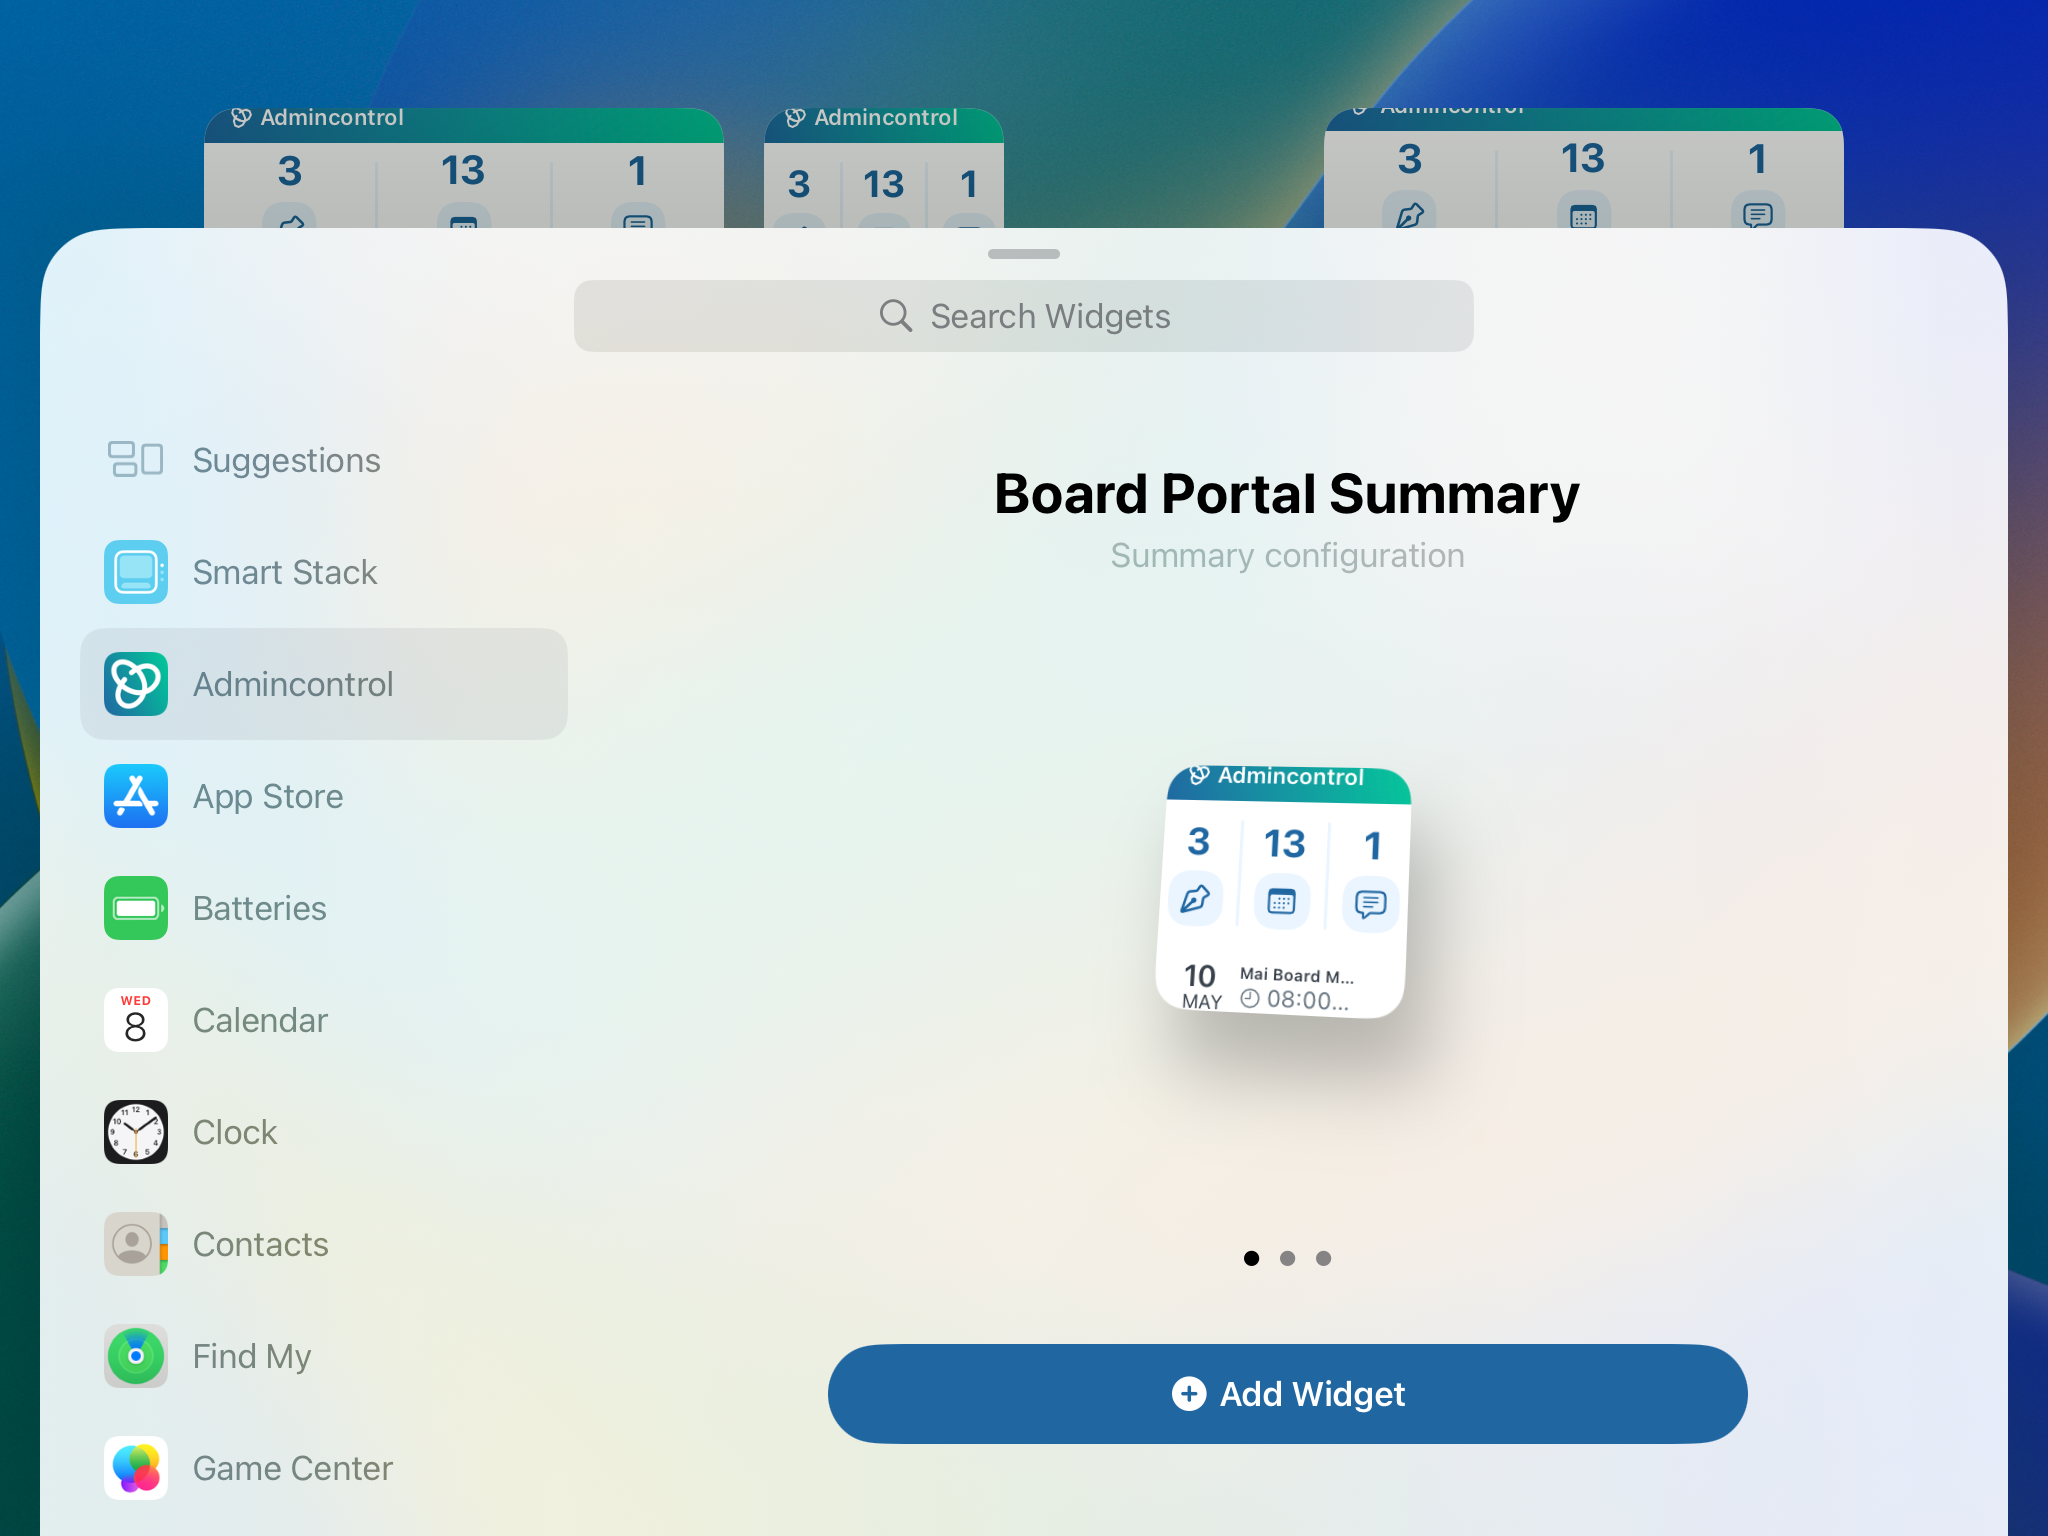Viewport: 2048px width, 1536px height.
Task: Open the Contacts icon
Action: [x=136, y=1244]
